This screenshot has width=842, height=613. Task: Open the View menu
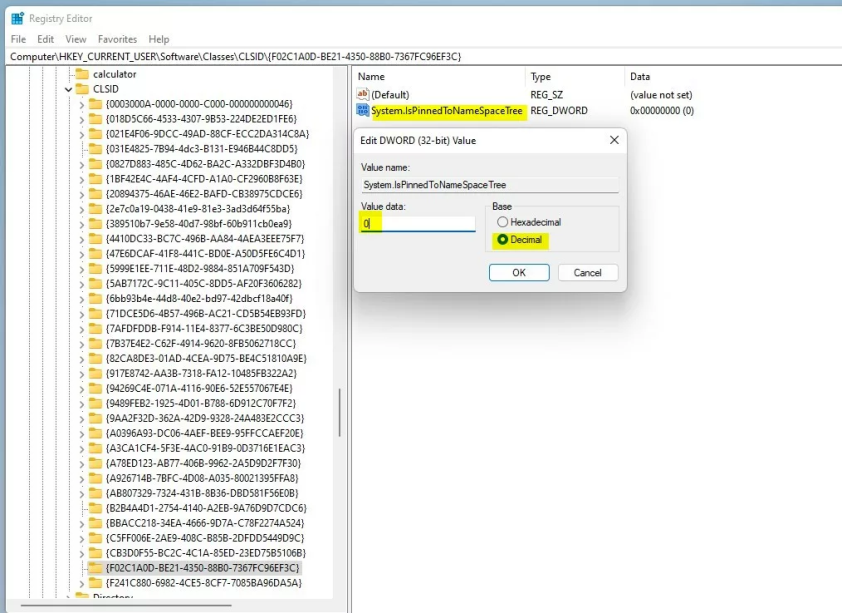pyautogui.click(x=76, y=39)
